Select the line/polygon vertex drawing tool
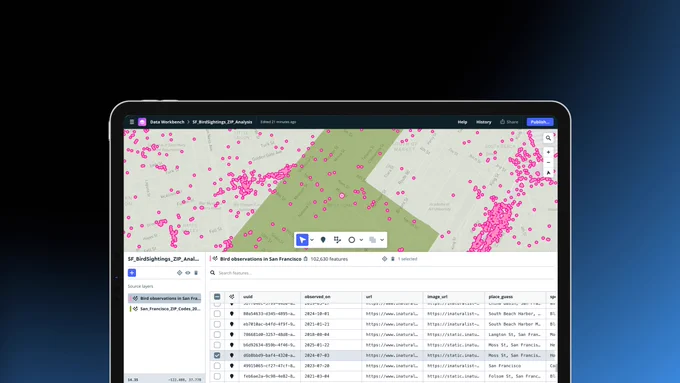 pyautogui.click(x=337, y=240)
